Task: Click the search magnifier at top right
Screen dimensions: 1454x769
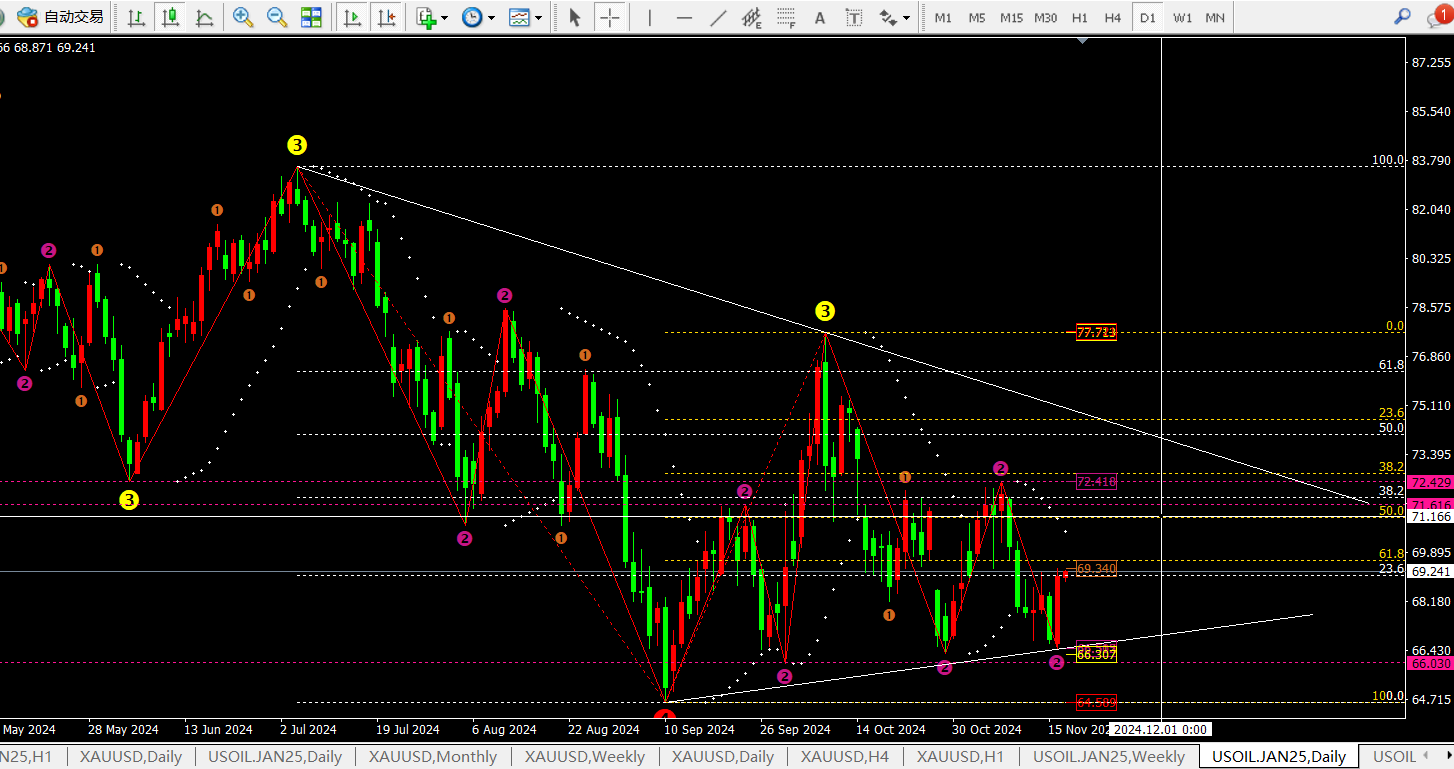Action: point(1403,17)
